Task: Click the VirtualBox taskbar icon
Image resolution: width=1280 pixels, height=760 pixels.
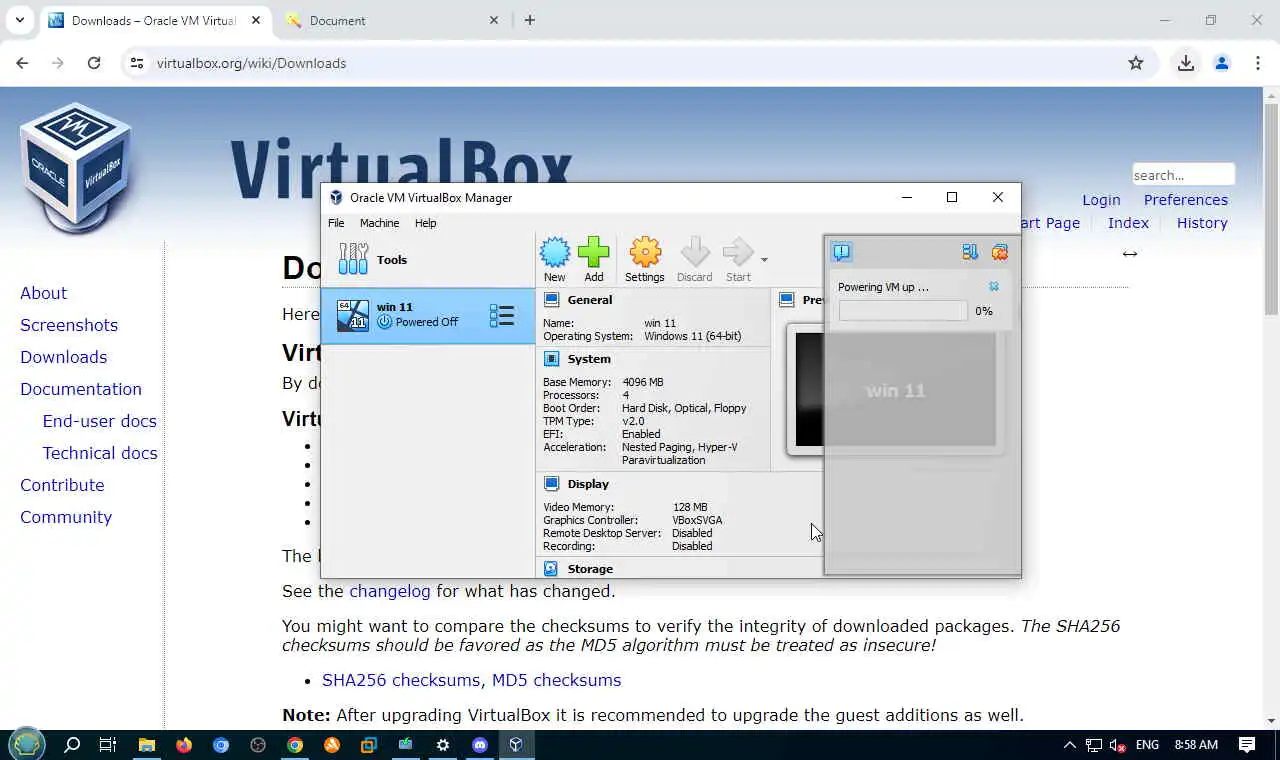Action: [x=516, y=745]
